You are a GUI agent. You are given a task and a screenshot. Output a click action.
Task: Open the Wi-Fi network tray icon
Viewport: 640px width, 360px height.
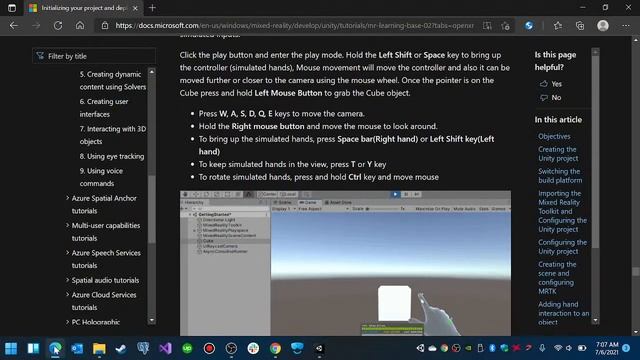pyautogui.click(x=558, y=348)
